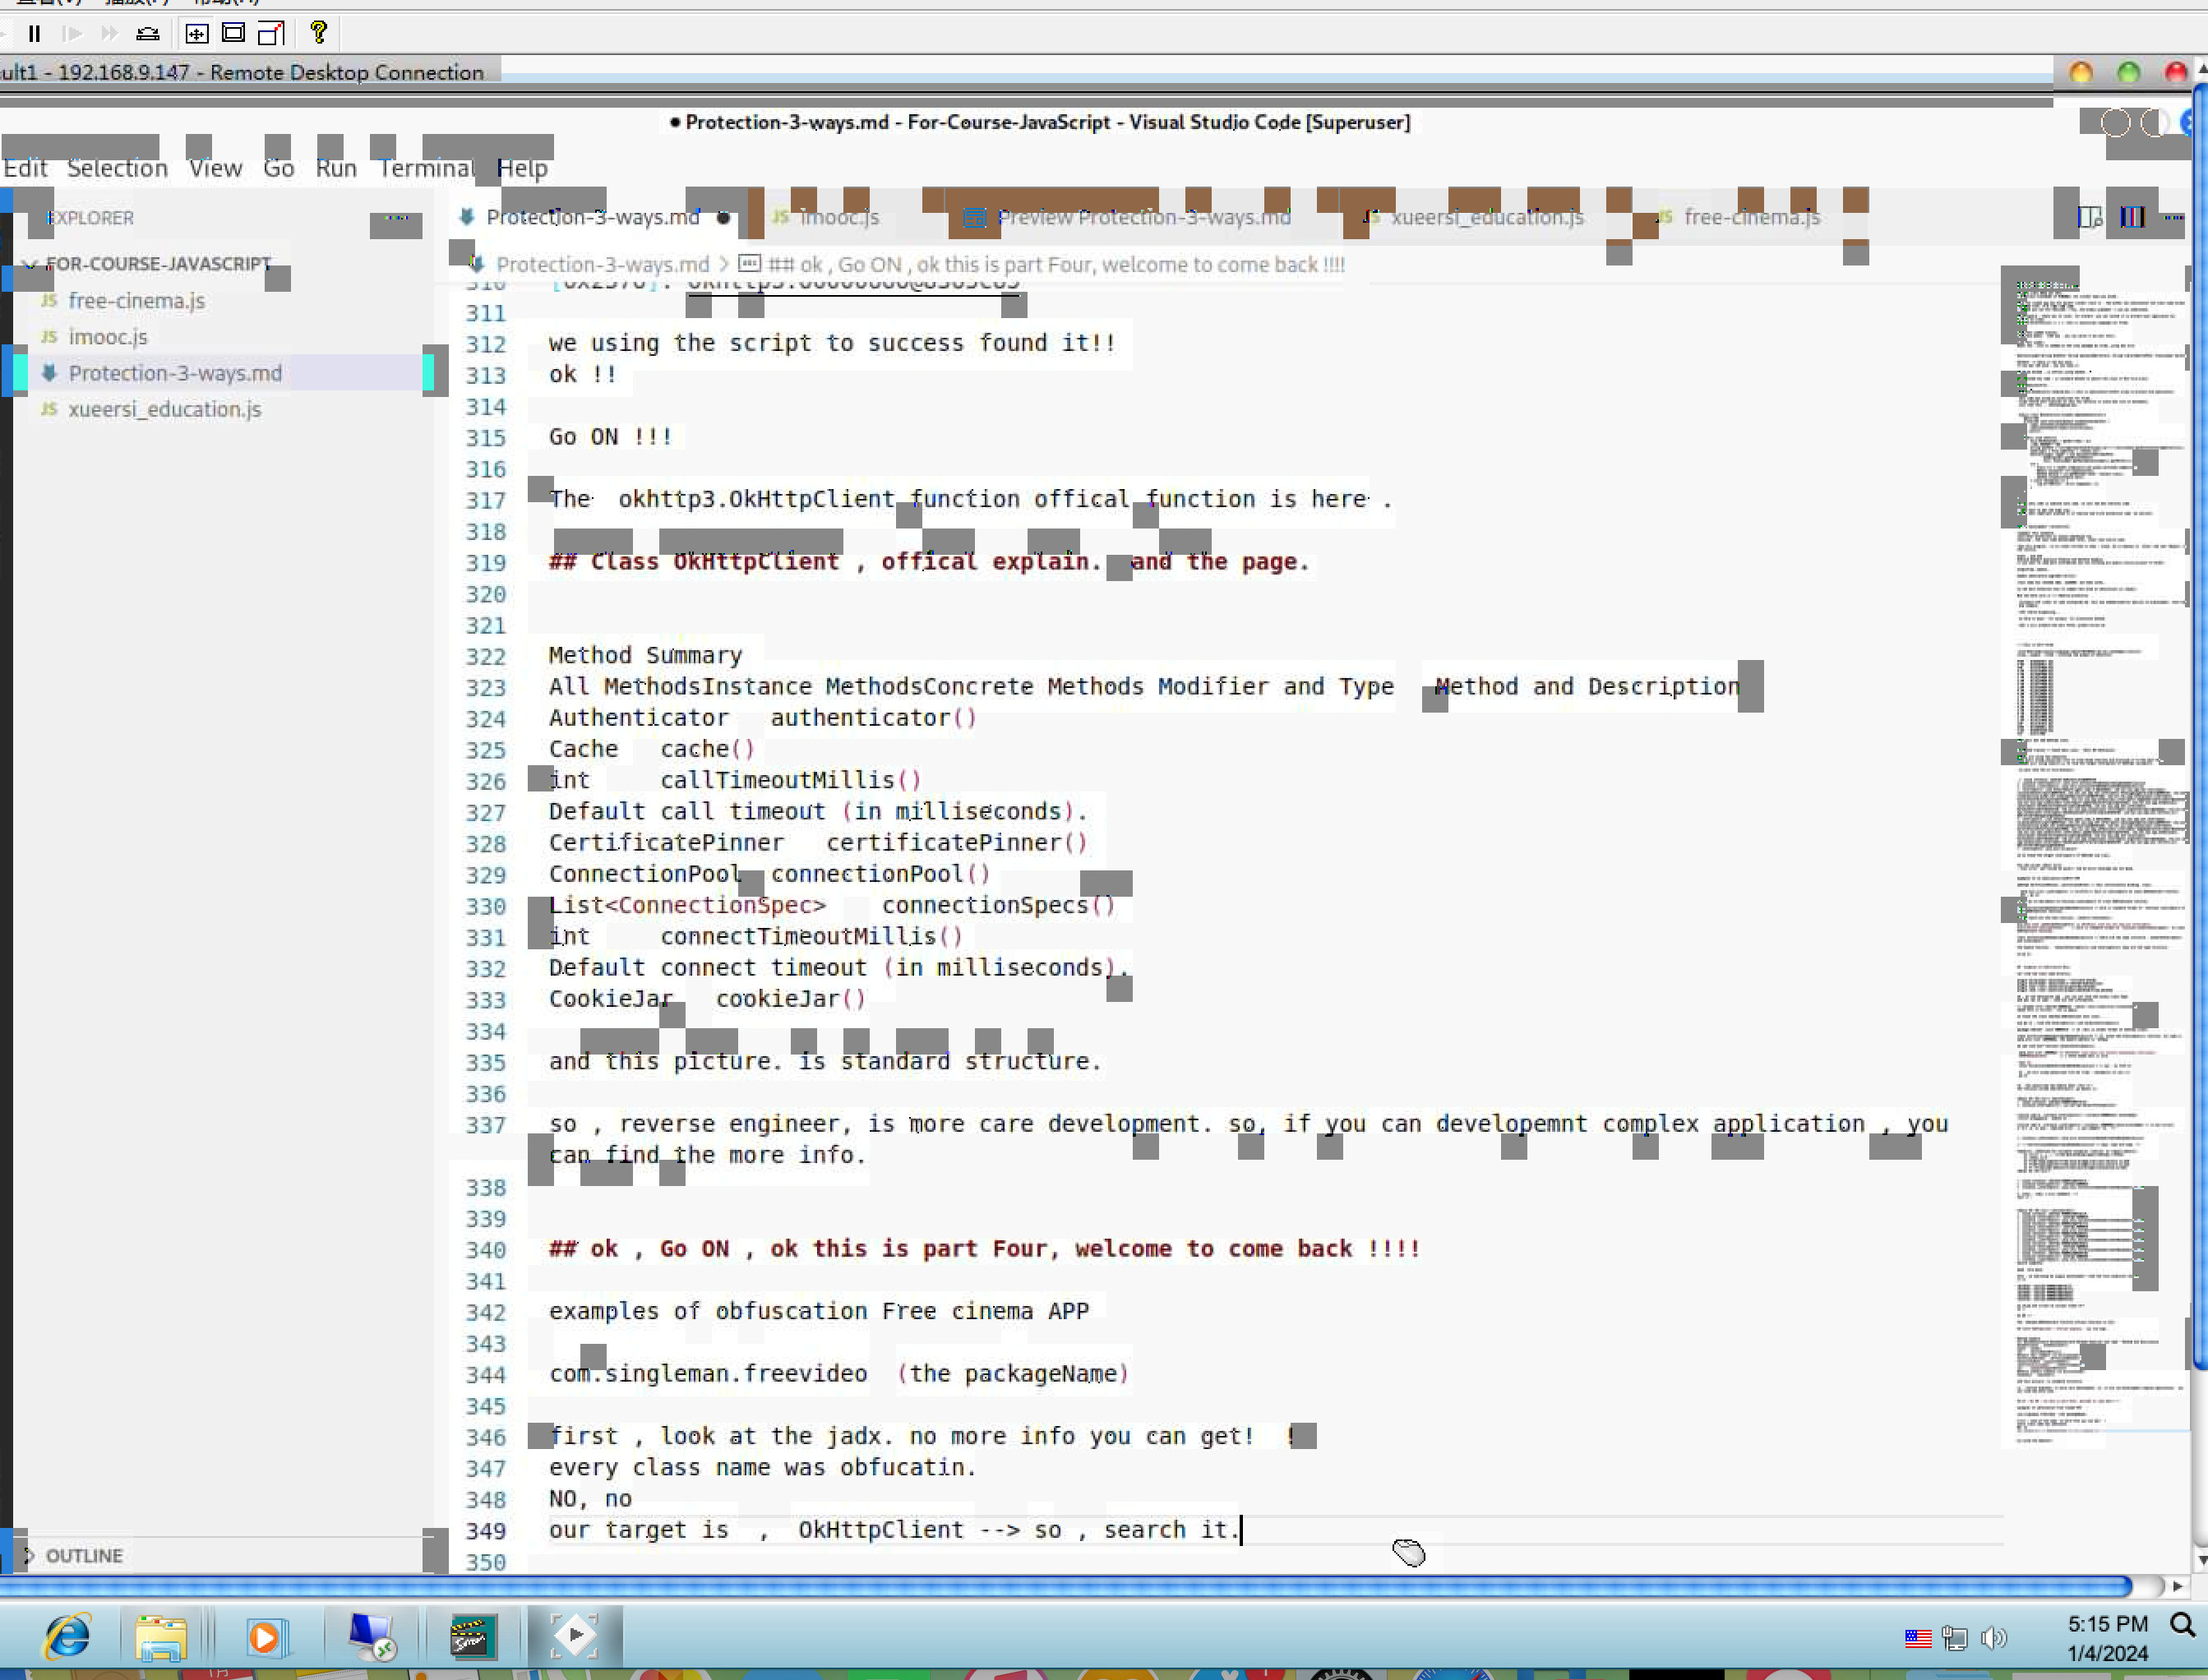Click the magnifier search icon near the clock
This screenshot has width=2208, height=1680.
tap(2183, 1625)
